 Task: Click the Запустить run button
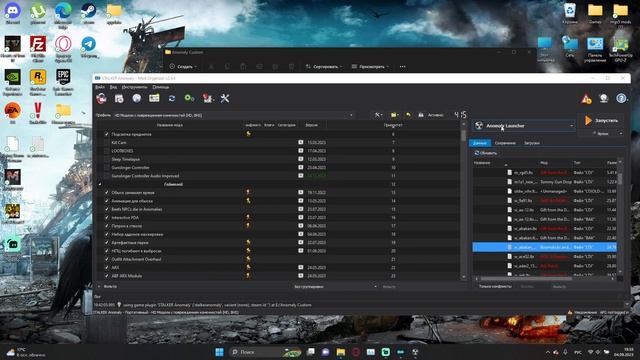(602, 120)
